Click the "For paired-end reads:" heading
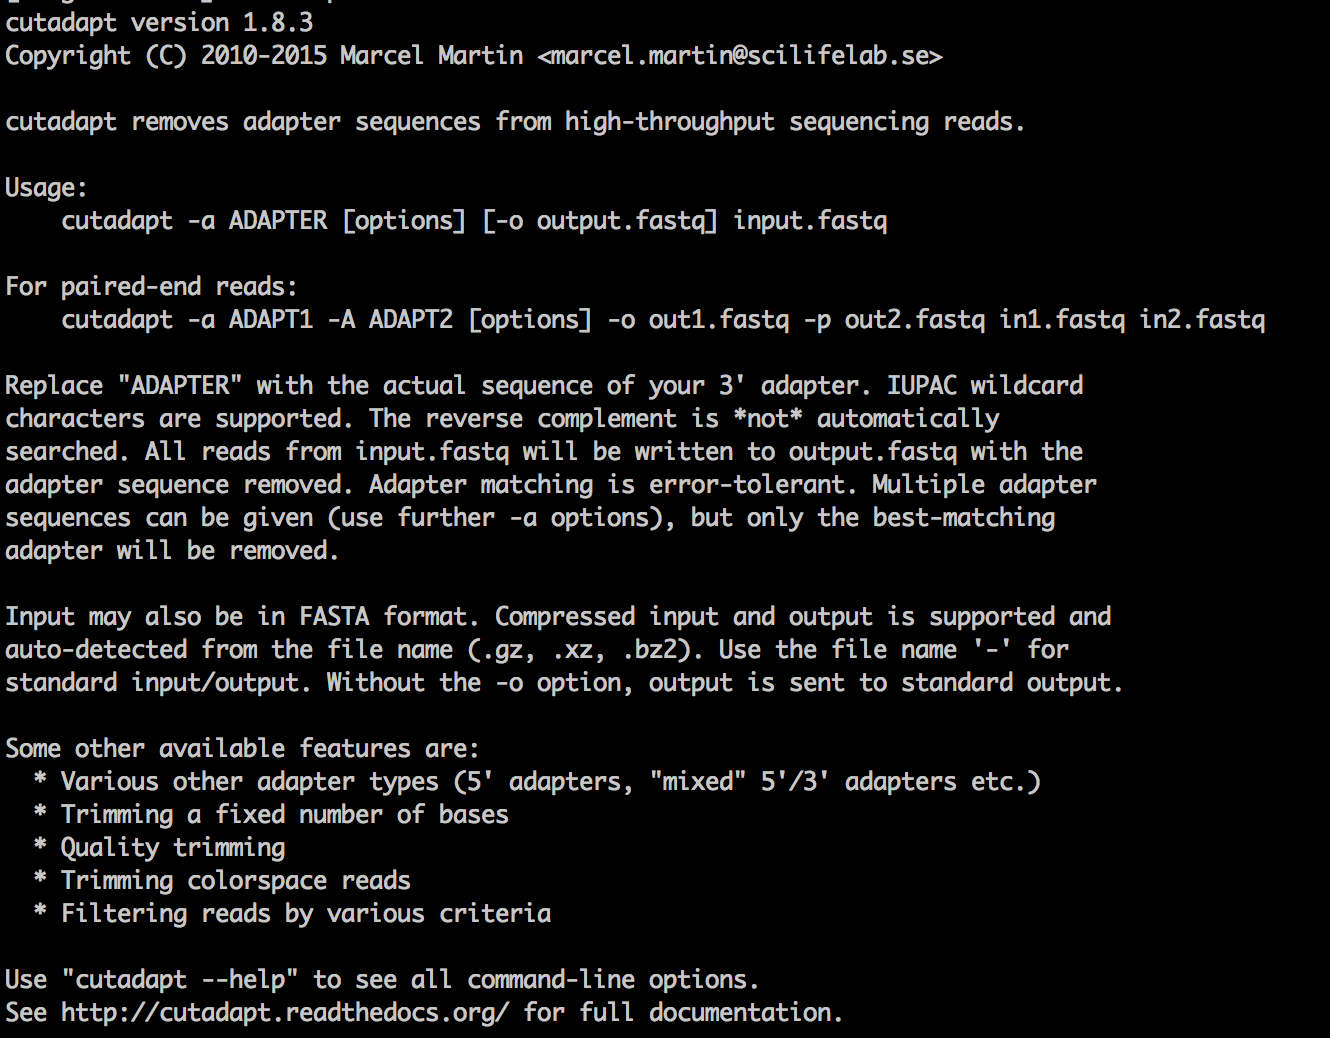The image size is (1330, 1038). 152,287
